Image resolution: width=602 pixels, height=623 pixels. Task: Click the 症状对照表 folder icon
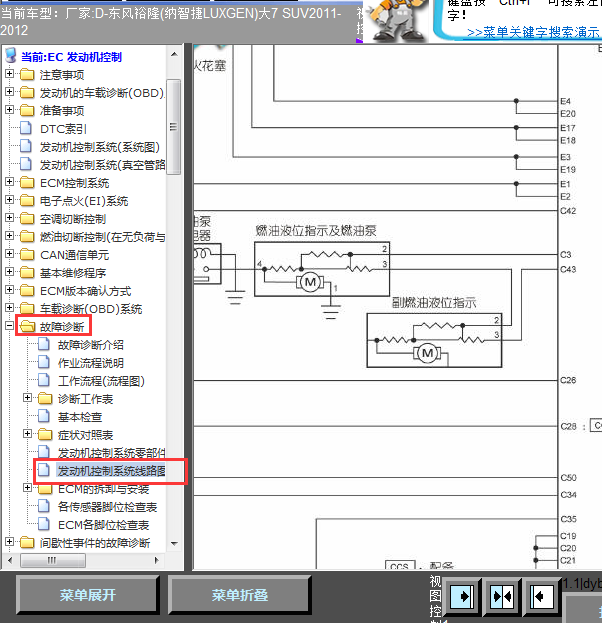(45, 434)
